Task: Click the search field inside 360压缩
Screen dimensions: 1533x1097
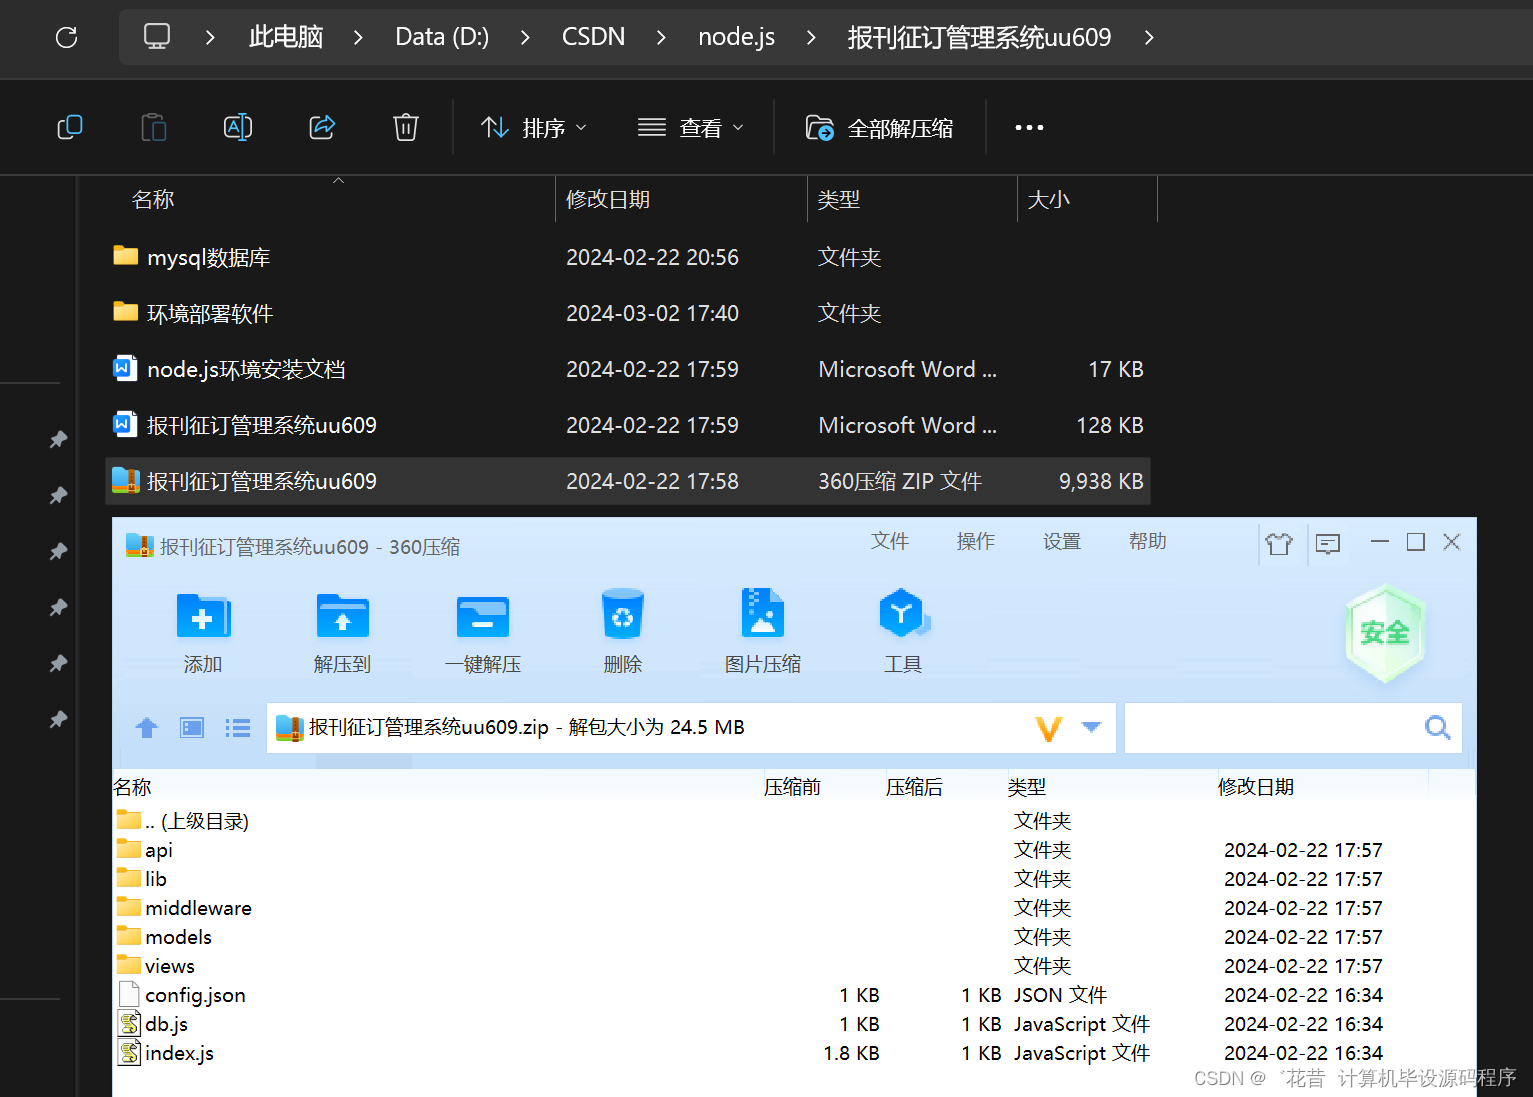Action: coord(1280,728)
